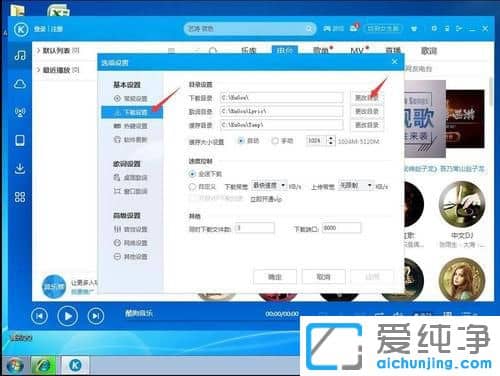Click the general settings gear icon in dialog
The width and height of the screenshot is (500, 376).
(117, 98)
